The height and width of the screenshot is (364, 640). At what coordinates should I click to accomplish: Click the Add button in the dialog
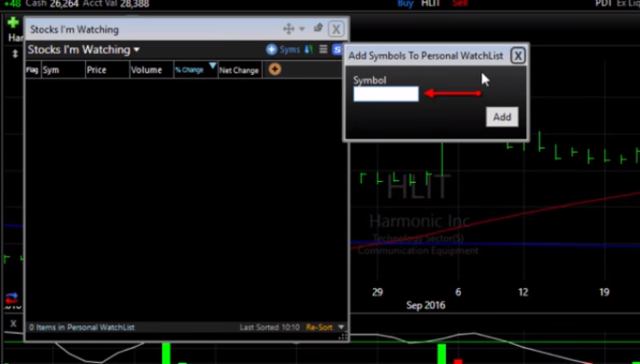502,117
